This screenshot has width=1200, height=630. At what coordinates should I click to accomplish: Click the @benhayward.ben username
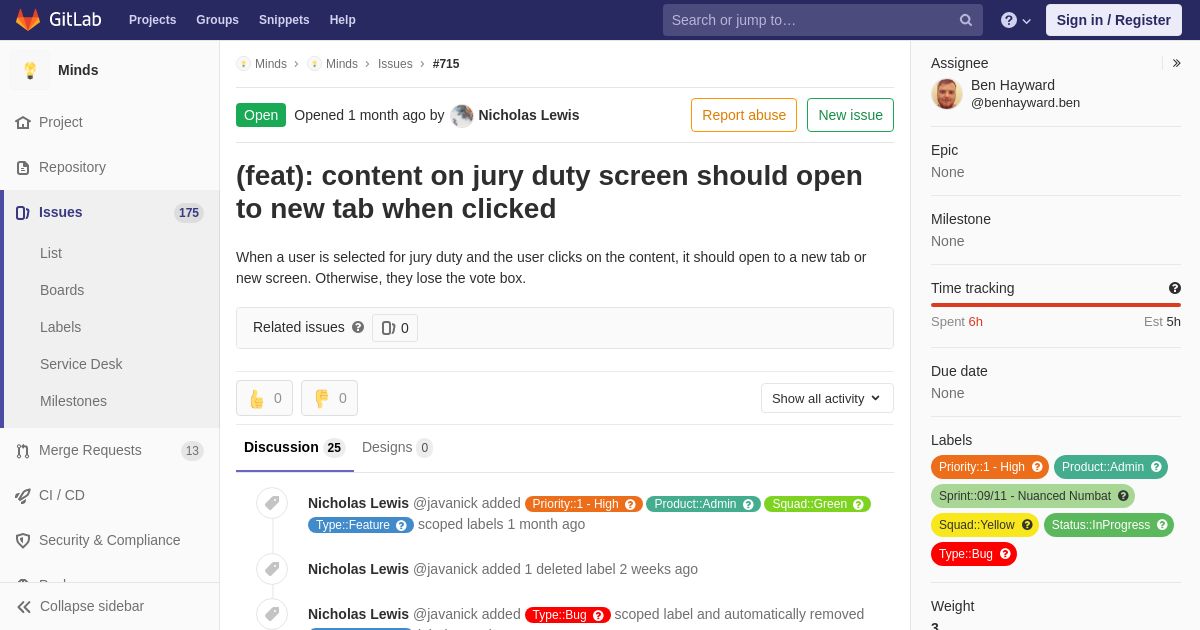pos(1025,103)
